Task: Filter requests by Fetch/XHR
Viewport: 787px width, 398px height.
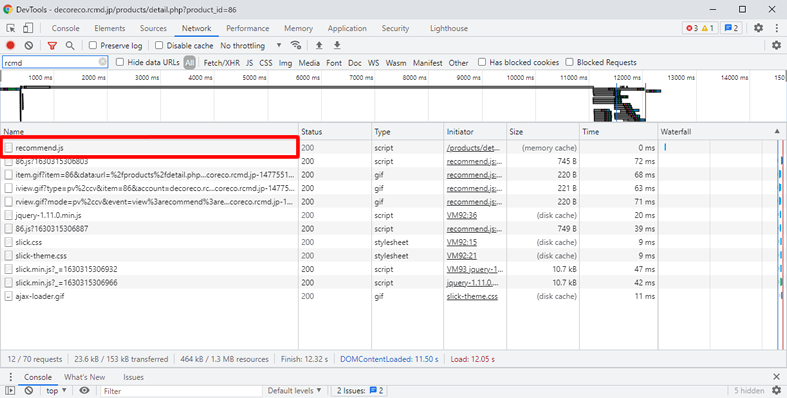Action: click(x=221, y=63)
